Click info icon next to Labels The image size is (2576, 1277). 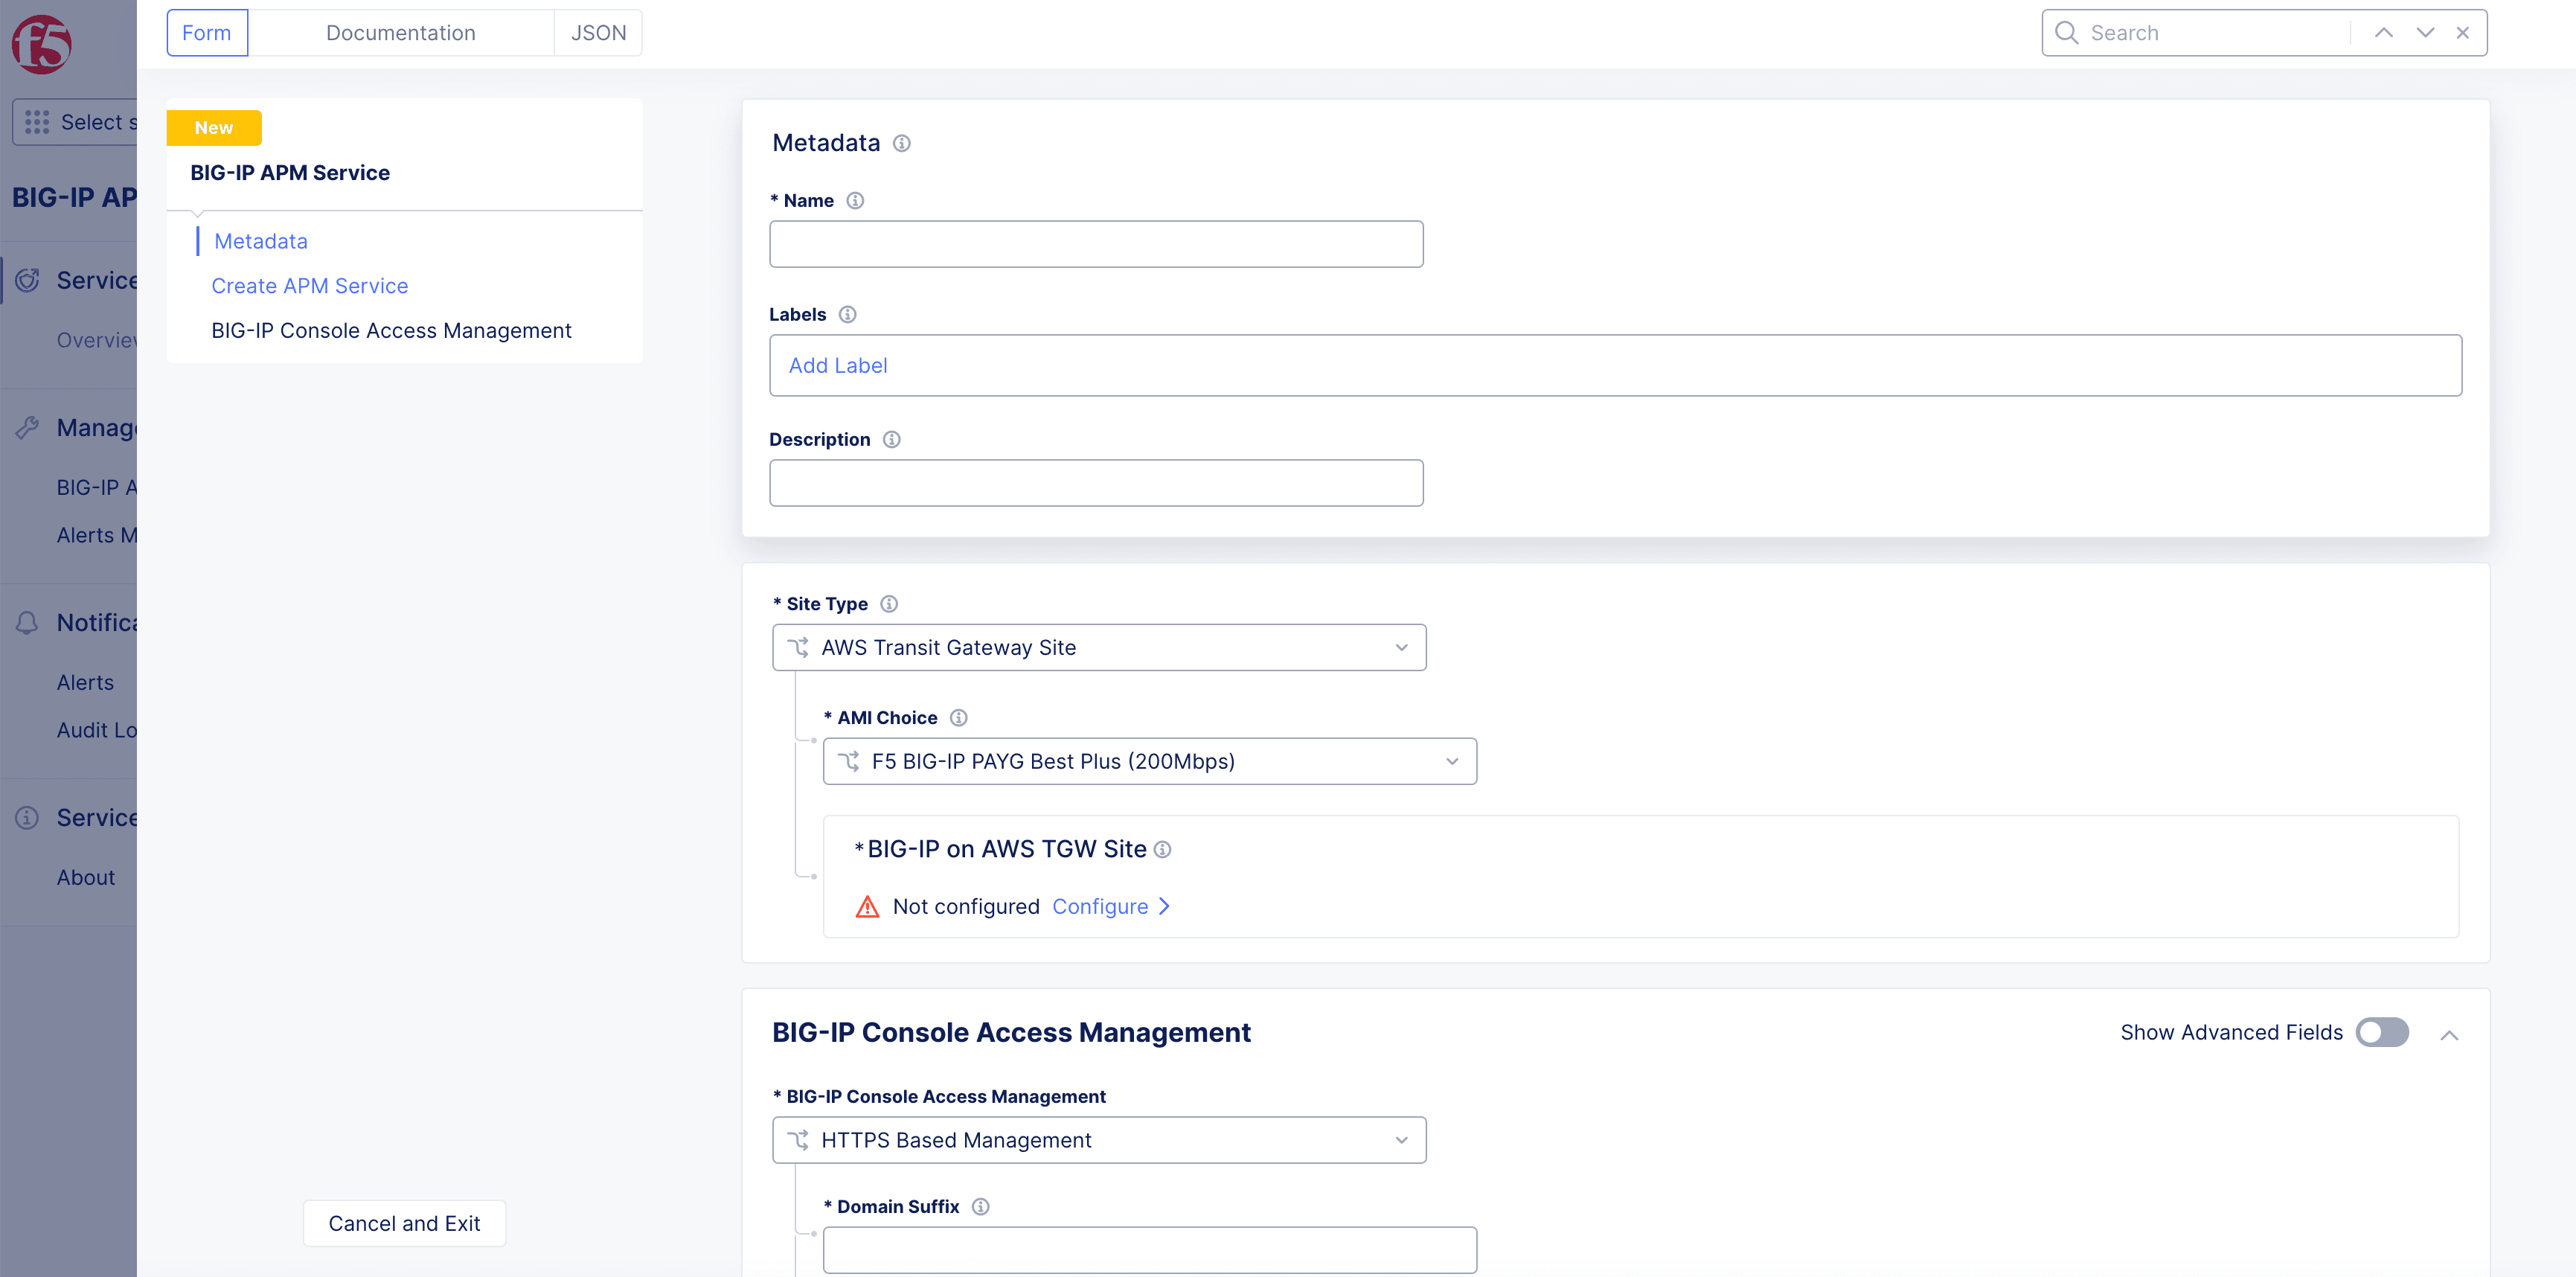pyautogui.click(x=848, y=314)
